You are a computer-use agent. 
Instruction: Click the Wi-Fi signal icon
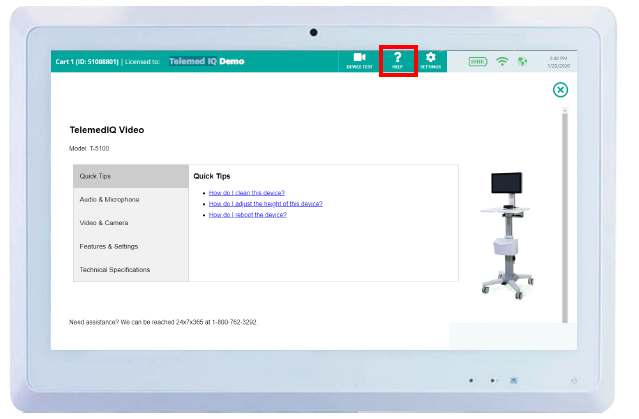[502, 62]
